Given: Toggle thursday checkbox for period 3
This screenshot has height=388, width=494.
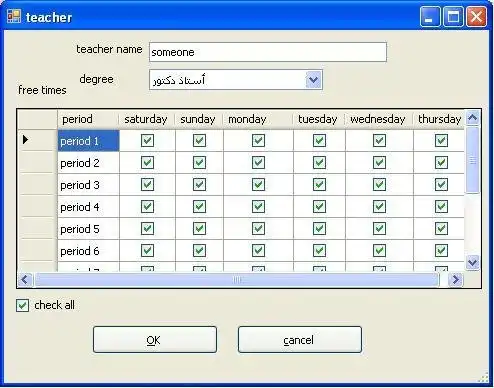Looking at the screenshot, I should (x=441, y=184).
